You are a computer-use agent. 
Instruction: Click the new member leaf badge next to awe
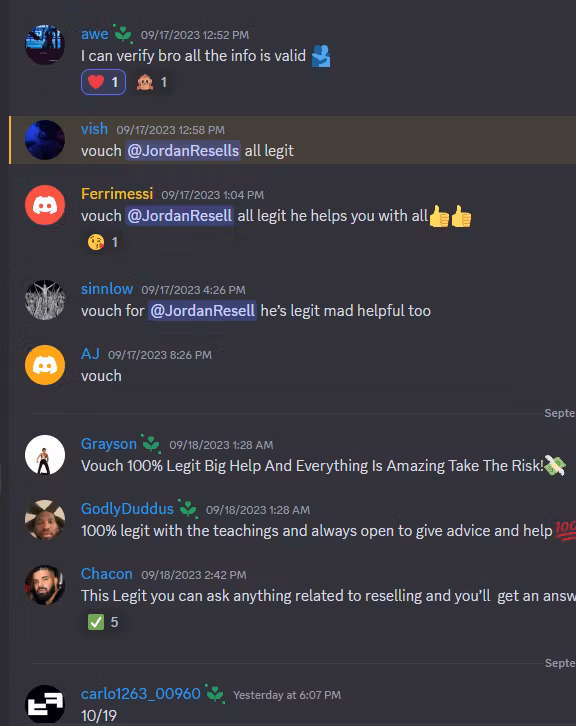(123, 34)
